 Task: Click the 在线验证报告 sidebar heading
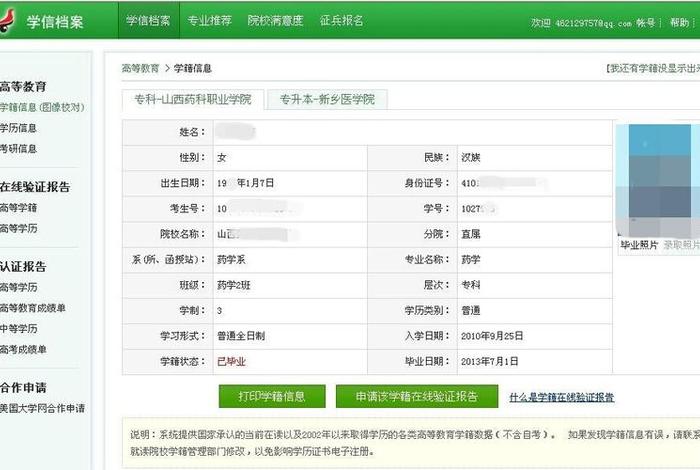(x=35, y=187)
